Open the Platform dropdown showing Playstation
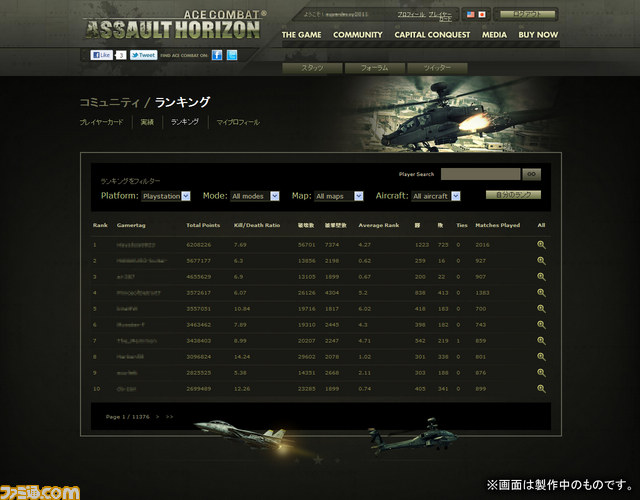The height and width of the screenshot is (500, 640). [166, 196]
